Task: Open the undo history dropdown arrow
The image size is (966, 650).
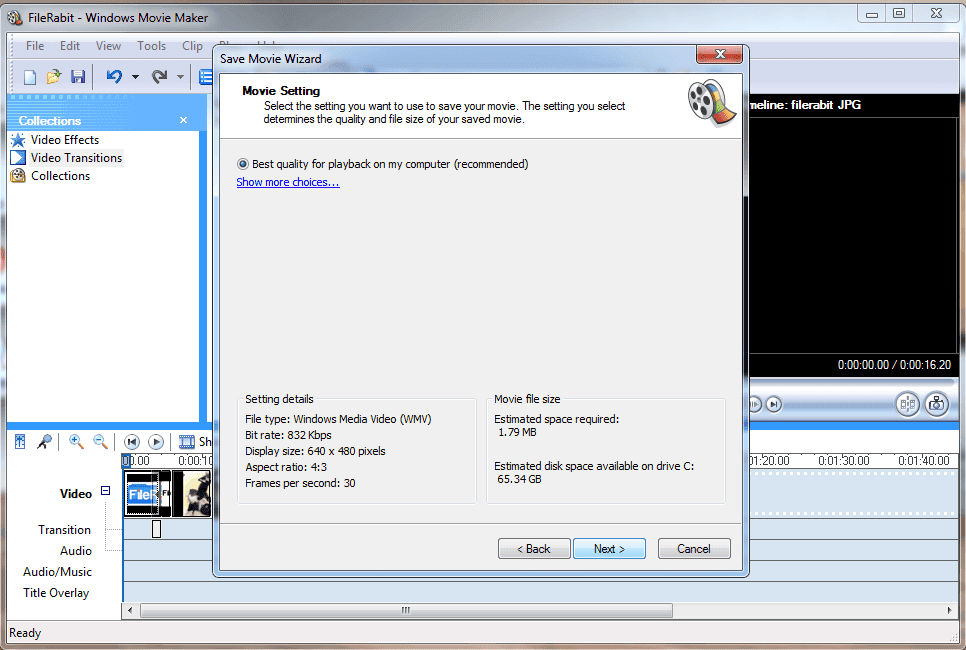Action: (135, 77)
